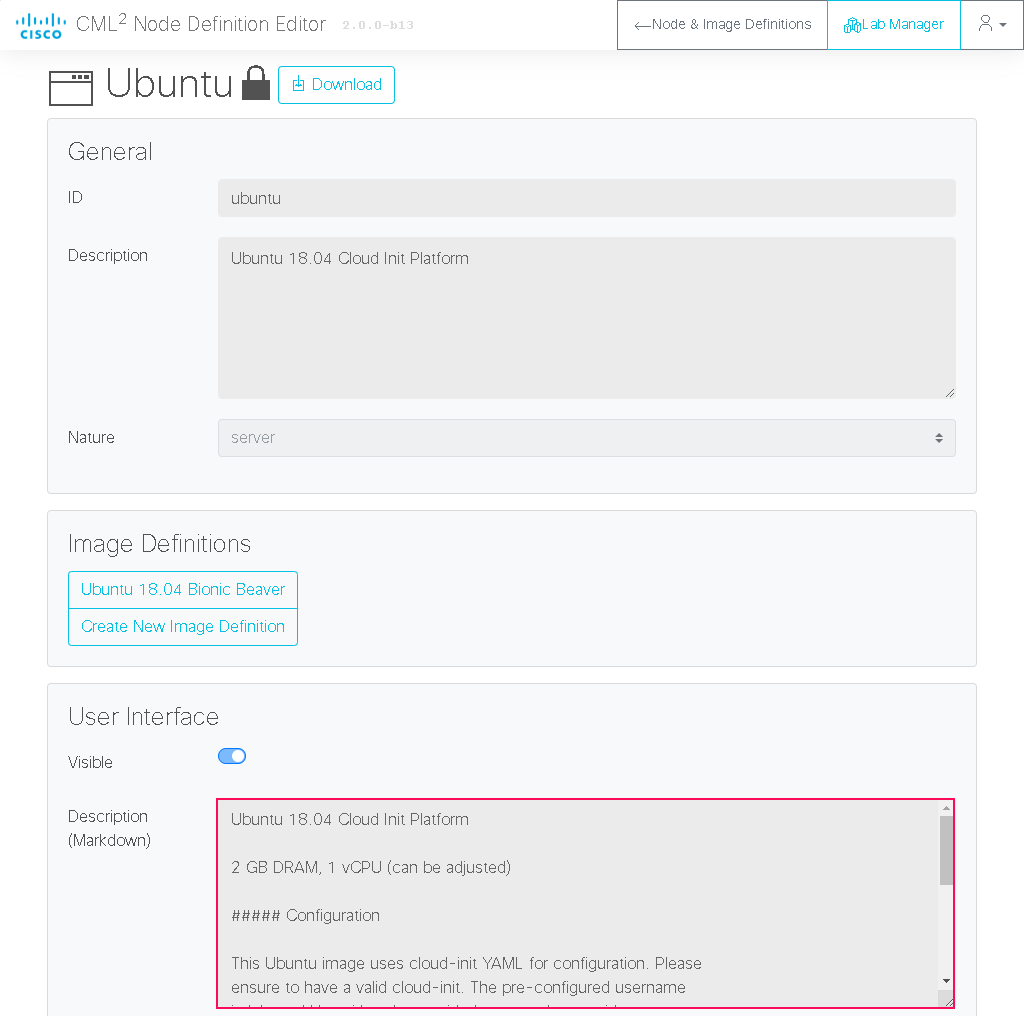The height and width of the screenshot is (1016, 1024).
Task: Click the Image Definitions heading
Action: tap(159, 544)
